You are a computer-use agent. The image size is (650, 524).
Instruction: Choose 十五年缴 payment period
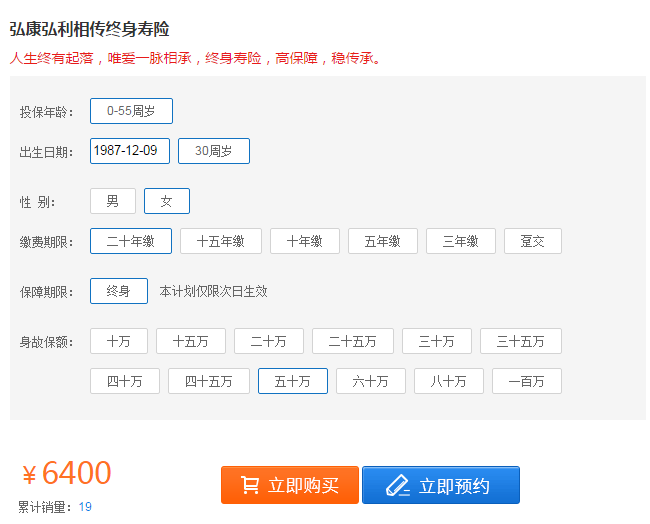coord(221,241)
